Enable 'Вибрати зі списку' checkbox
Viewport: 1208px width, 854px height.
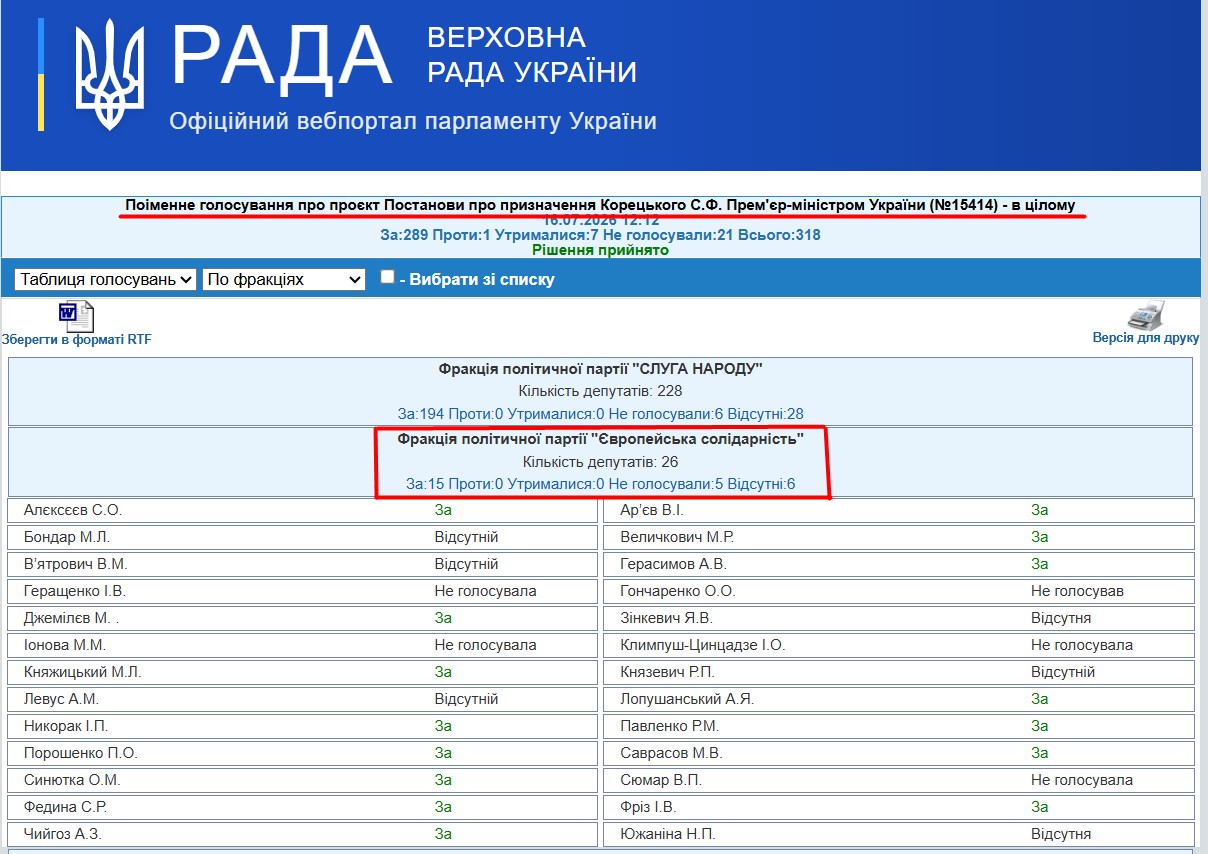[388, 277]
